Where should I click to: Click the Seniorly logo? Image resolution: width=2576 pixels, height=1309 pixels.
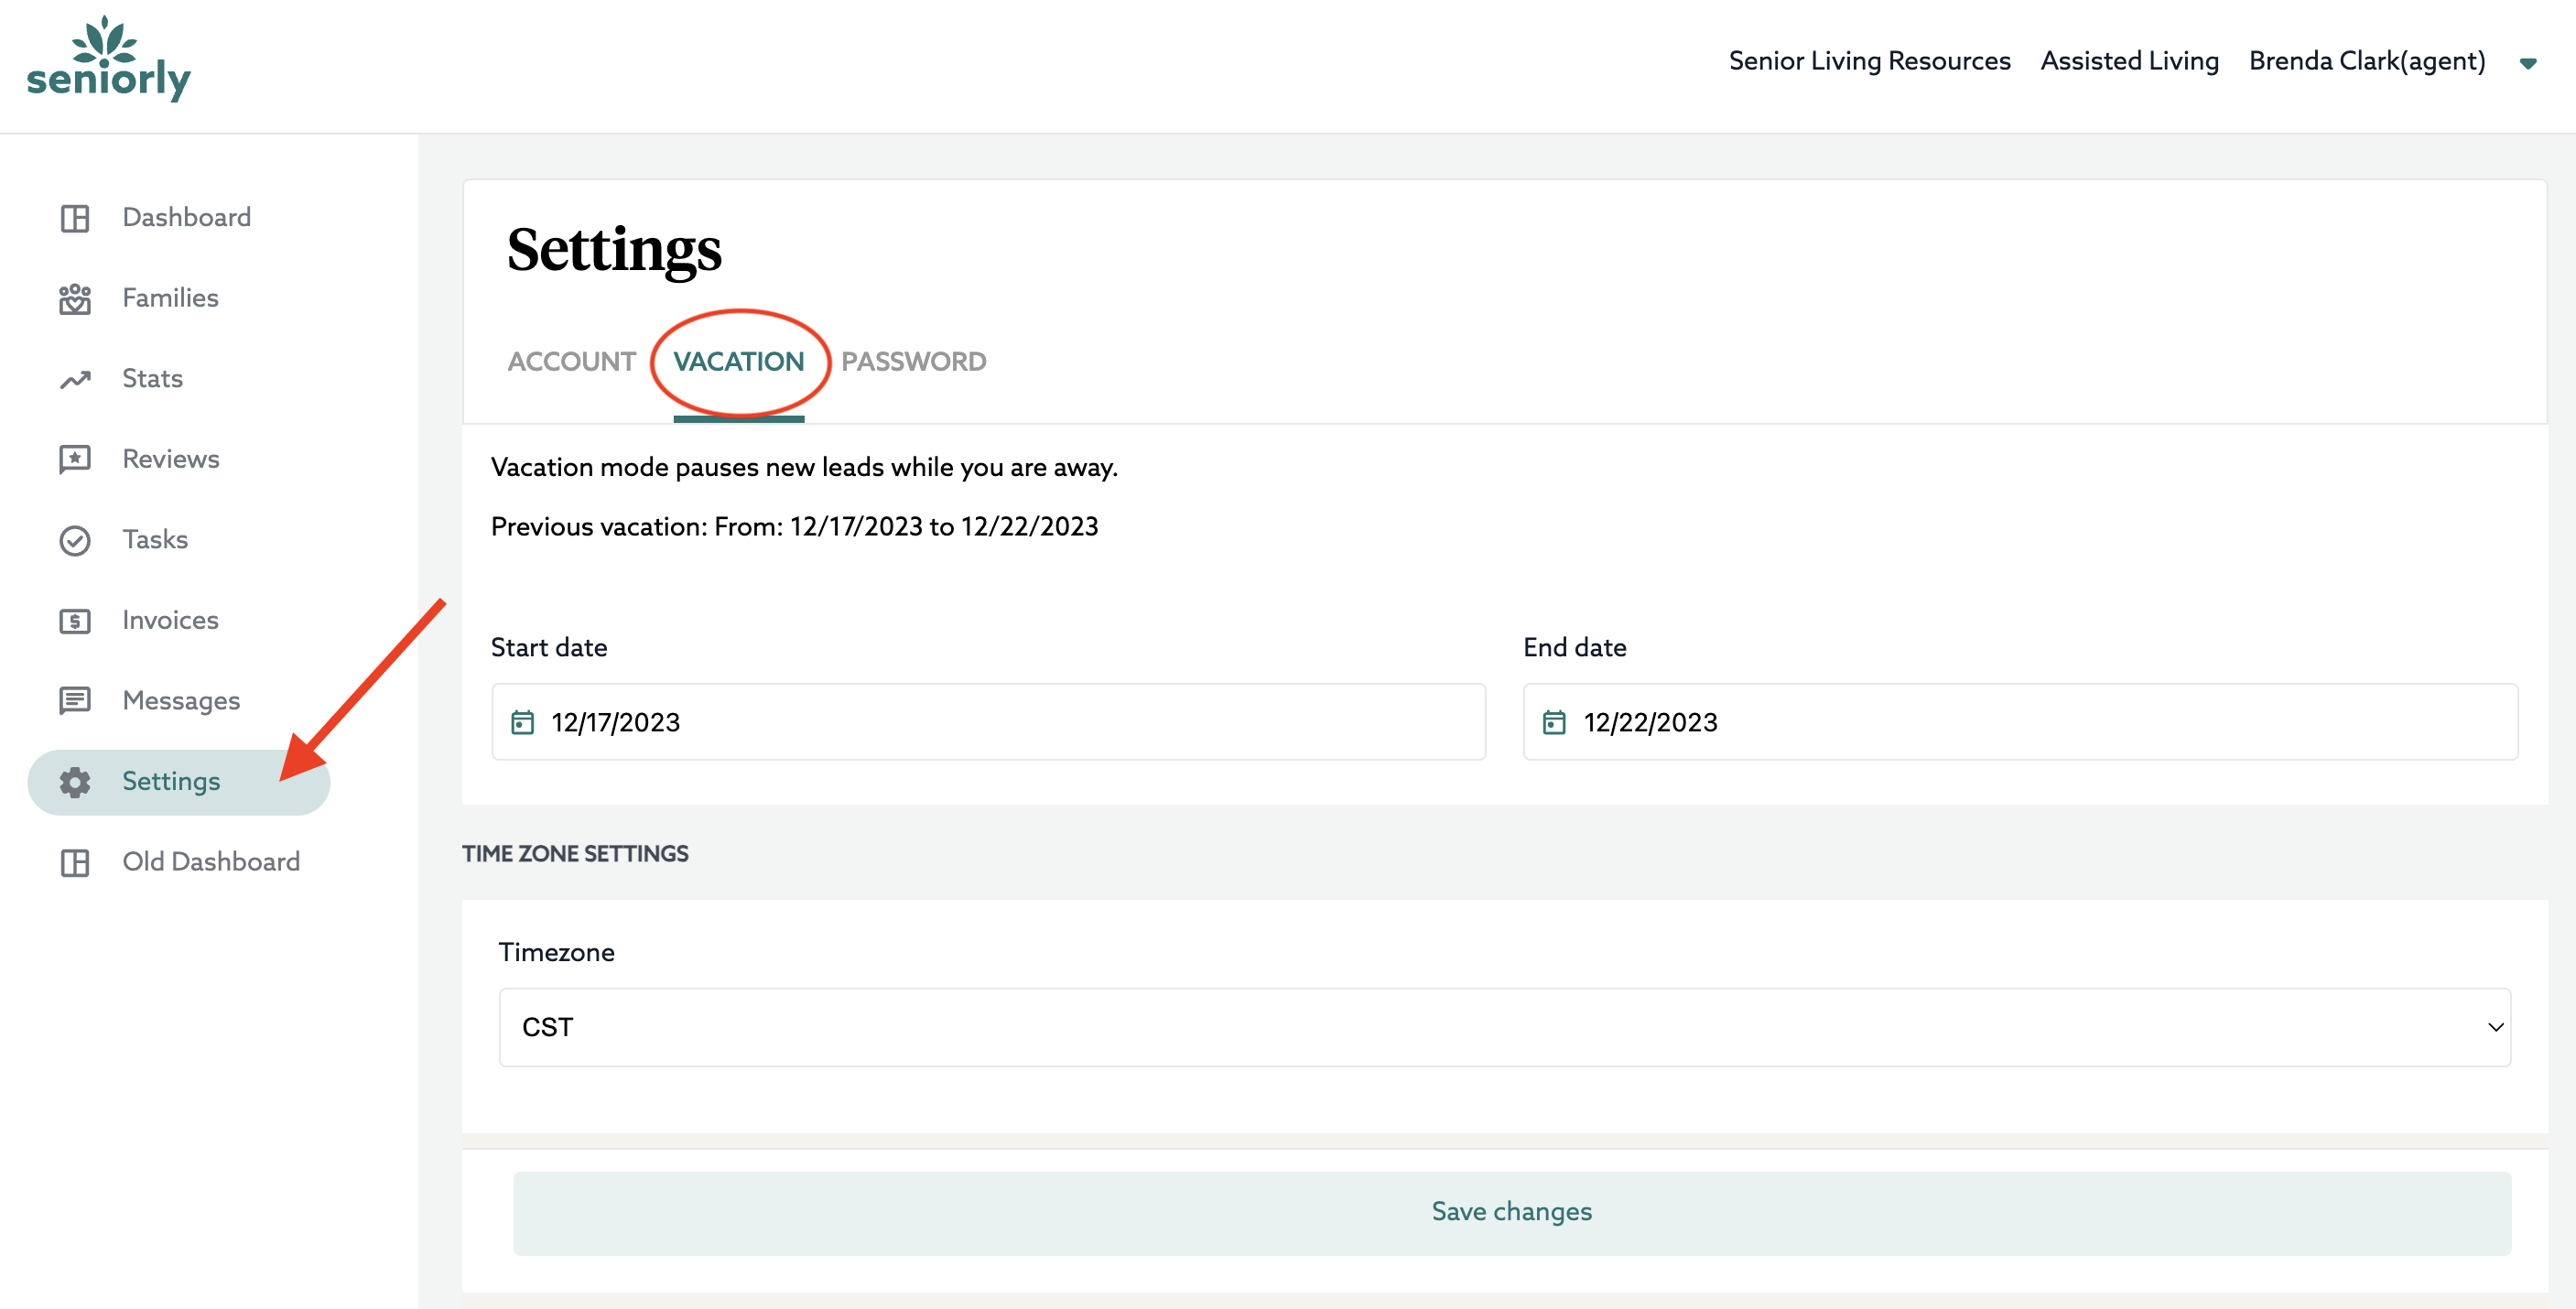click(x=108, y=60)
